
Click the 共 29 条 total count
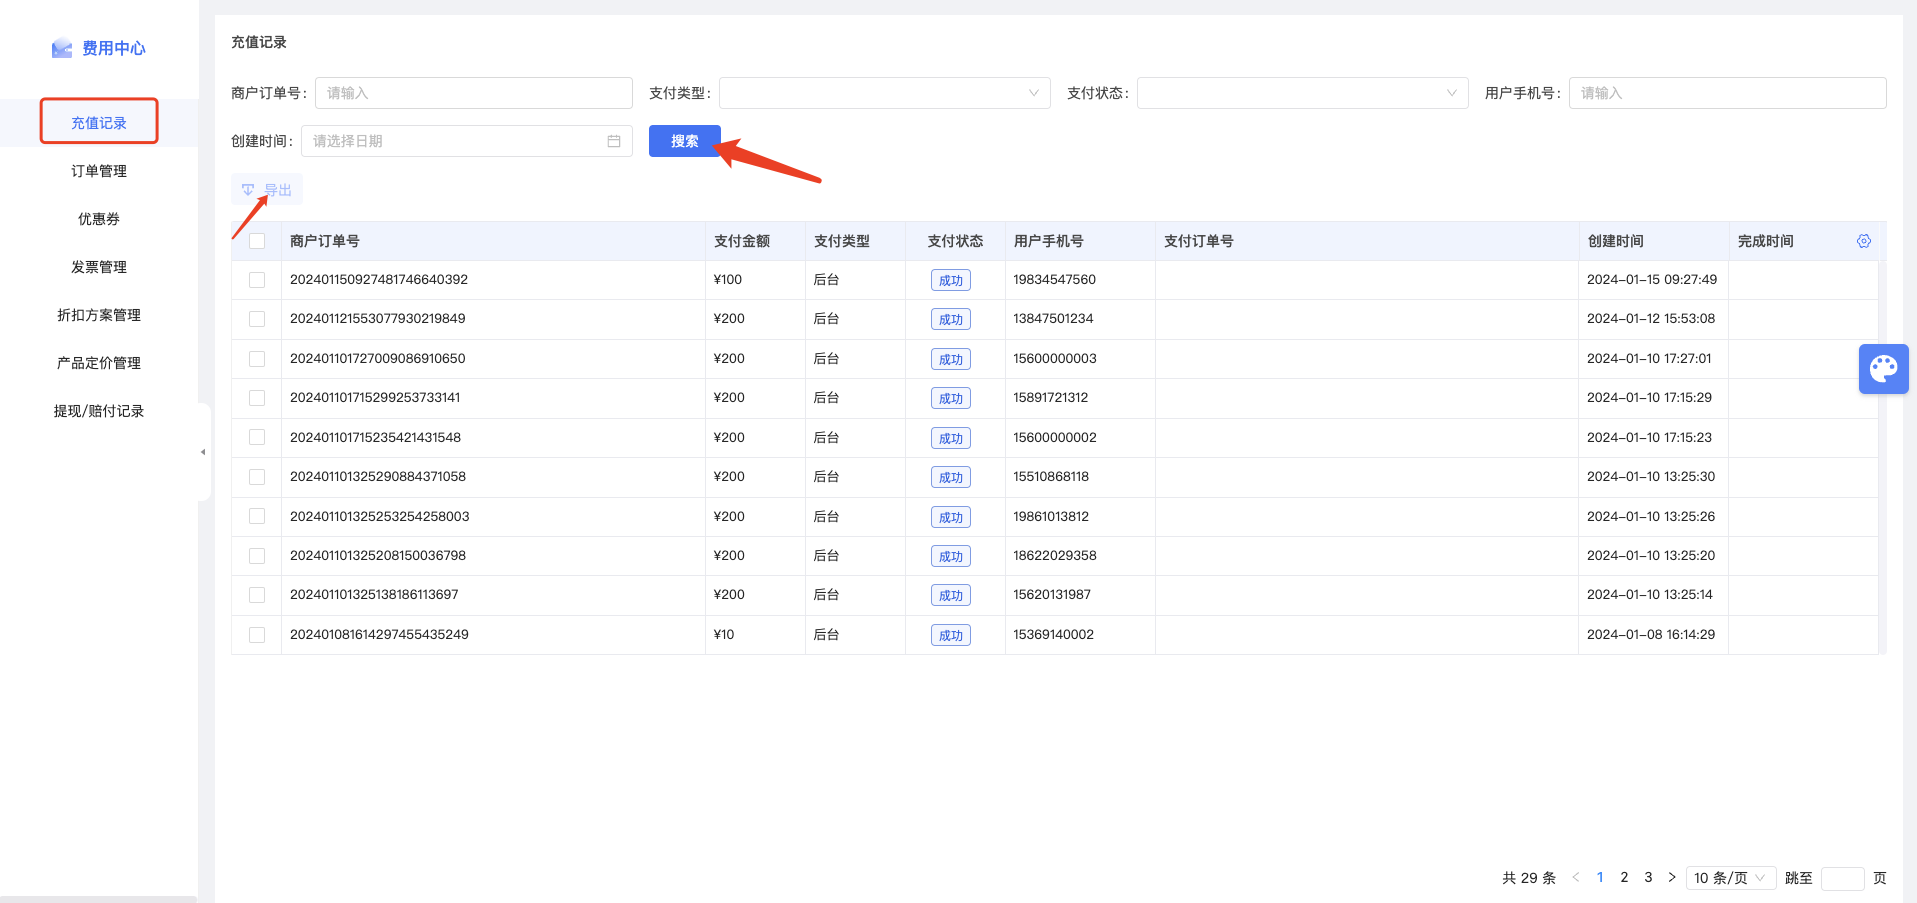[1529, 878]
